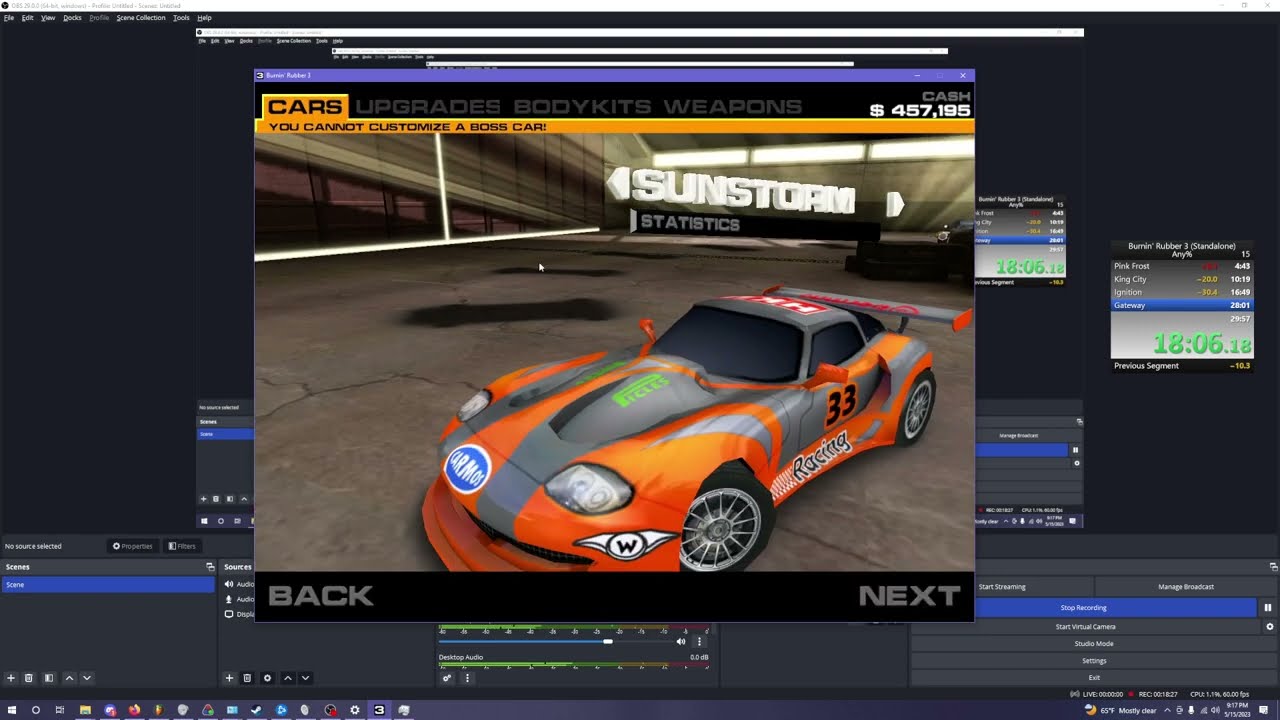The width and height of the screenshot is (1280, 720).
Task: Pop out the Scenes dock using its header icon
Action: [x=210, y=567]
